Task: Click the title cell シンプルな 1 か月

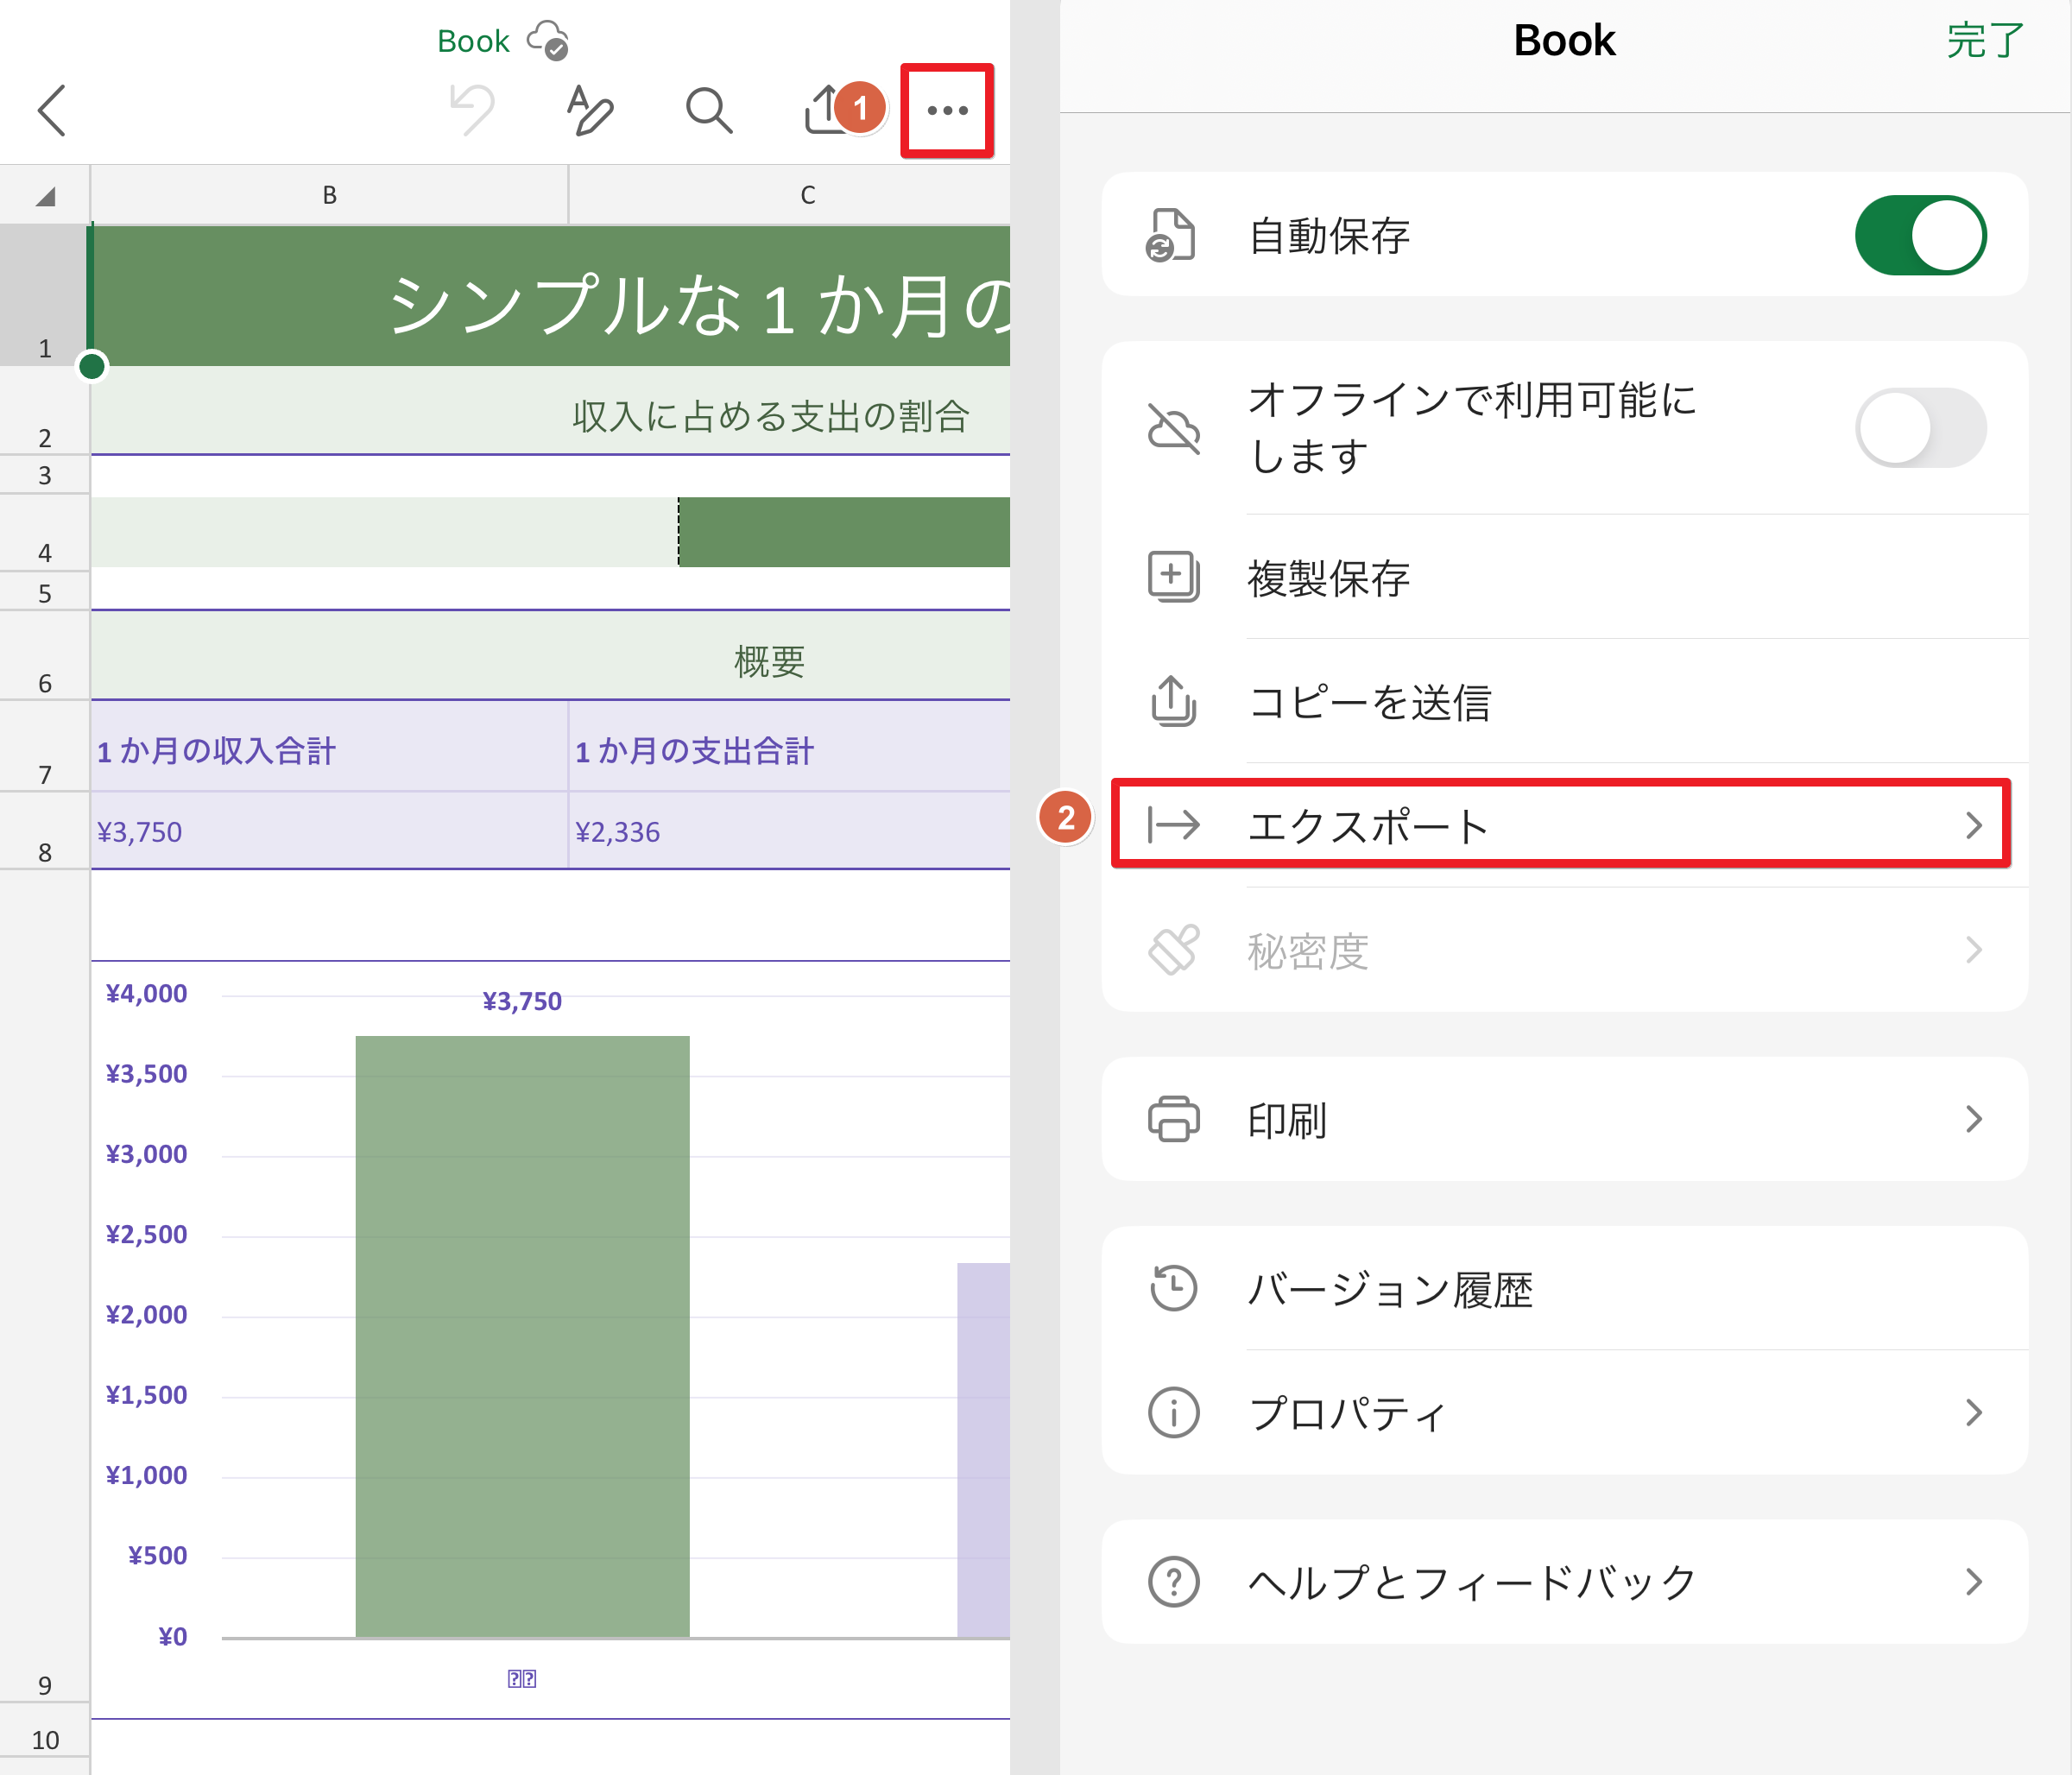Action: (550, 297)
